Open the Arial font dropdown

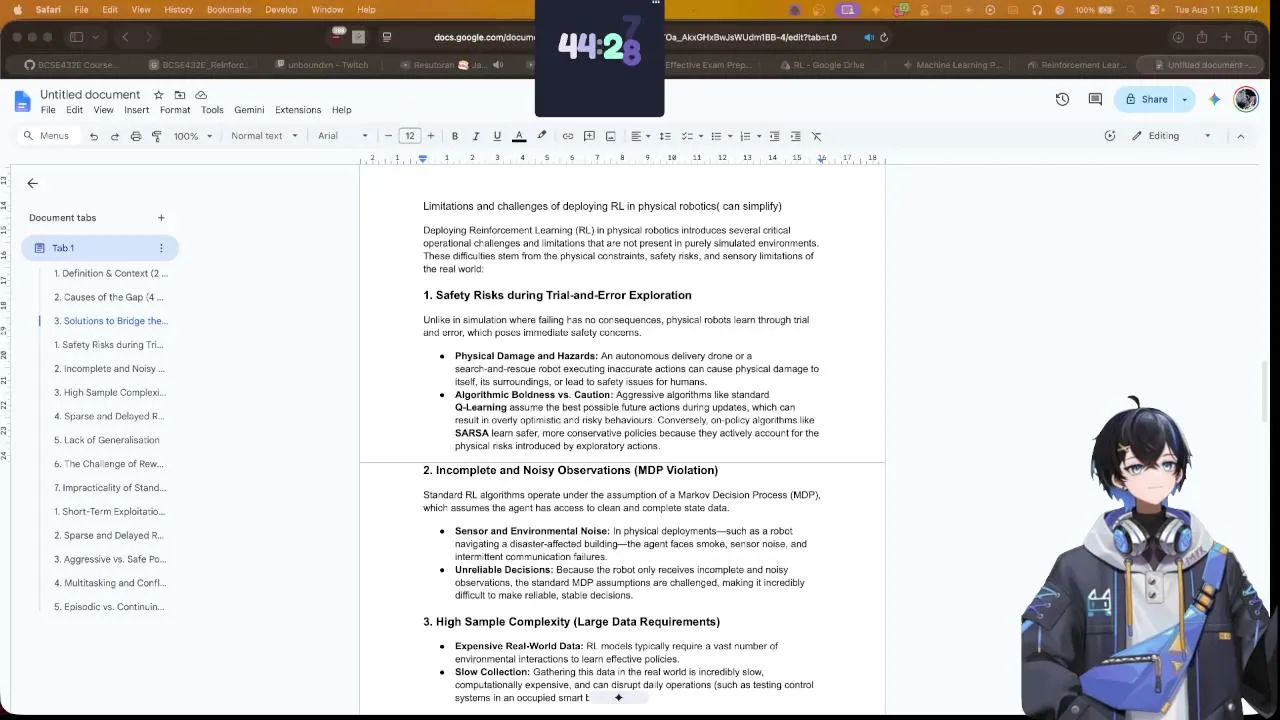coord(343,136)
